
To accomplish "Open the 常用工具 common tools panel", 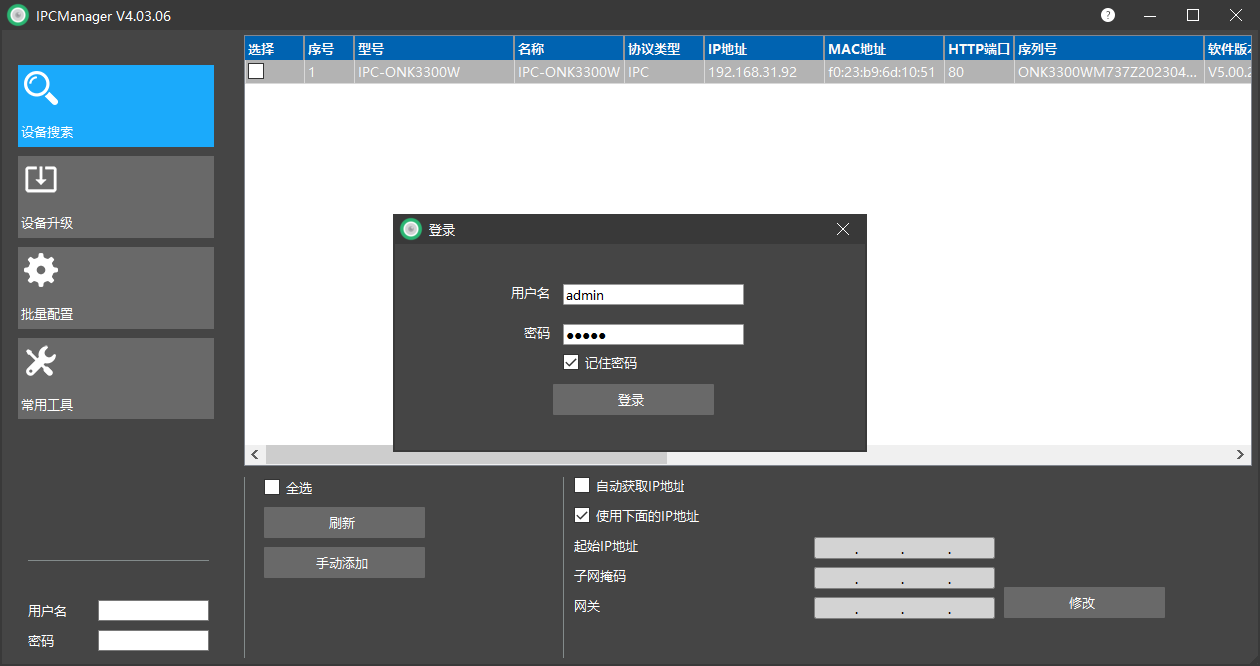I will click(x=116, y=379).
